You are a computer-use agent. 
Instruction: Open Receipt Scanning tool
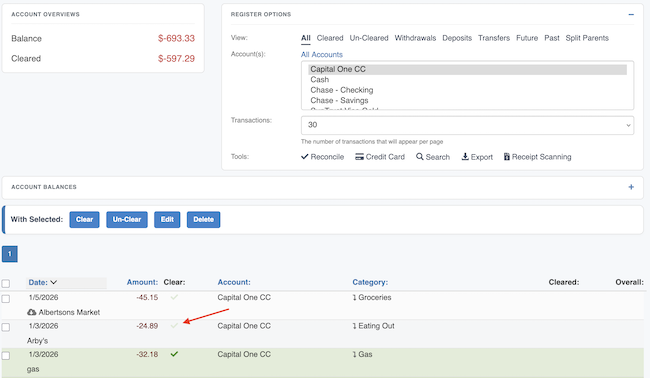click(537, 157)
